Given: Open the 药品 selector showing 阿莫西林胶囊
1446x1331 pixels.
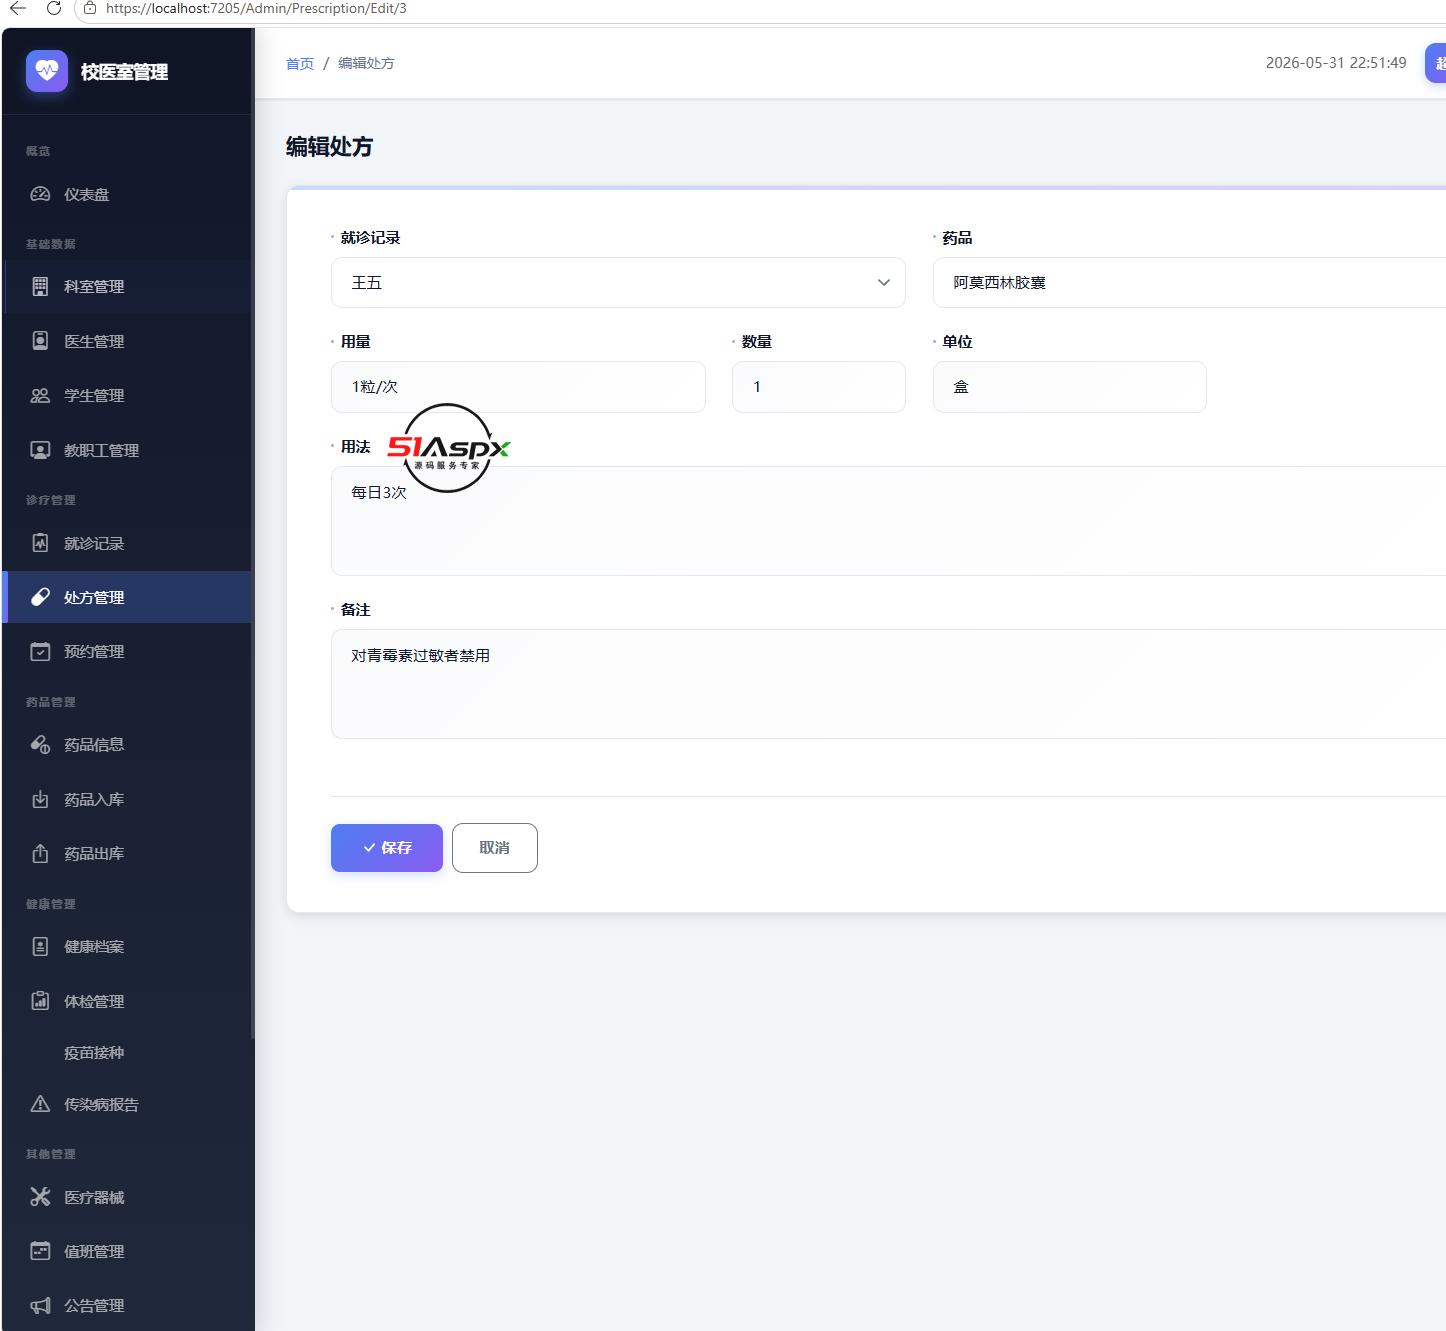Looking at the screenshot, I should click(x=1189, y=283).
